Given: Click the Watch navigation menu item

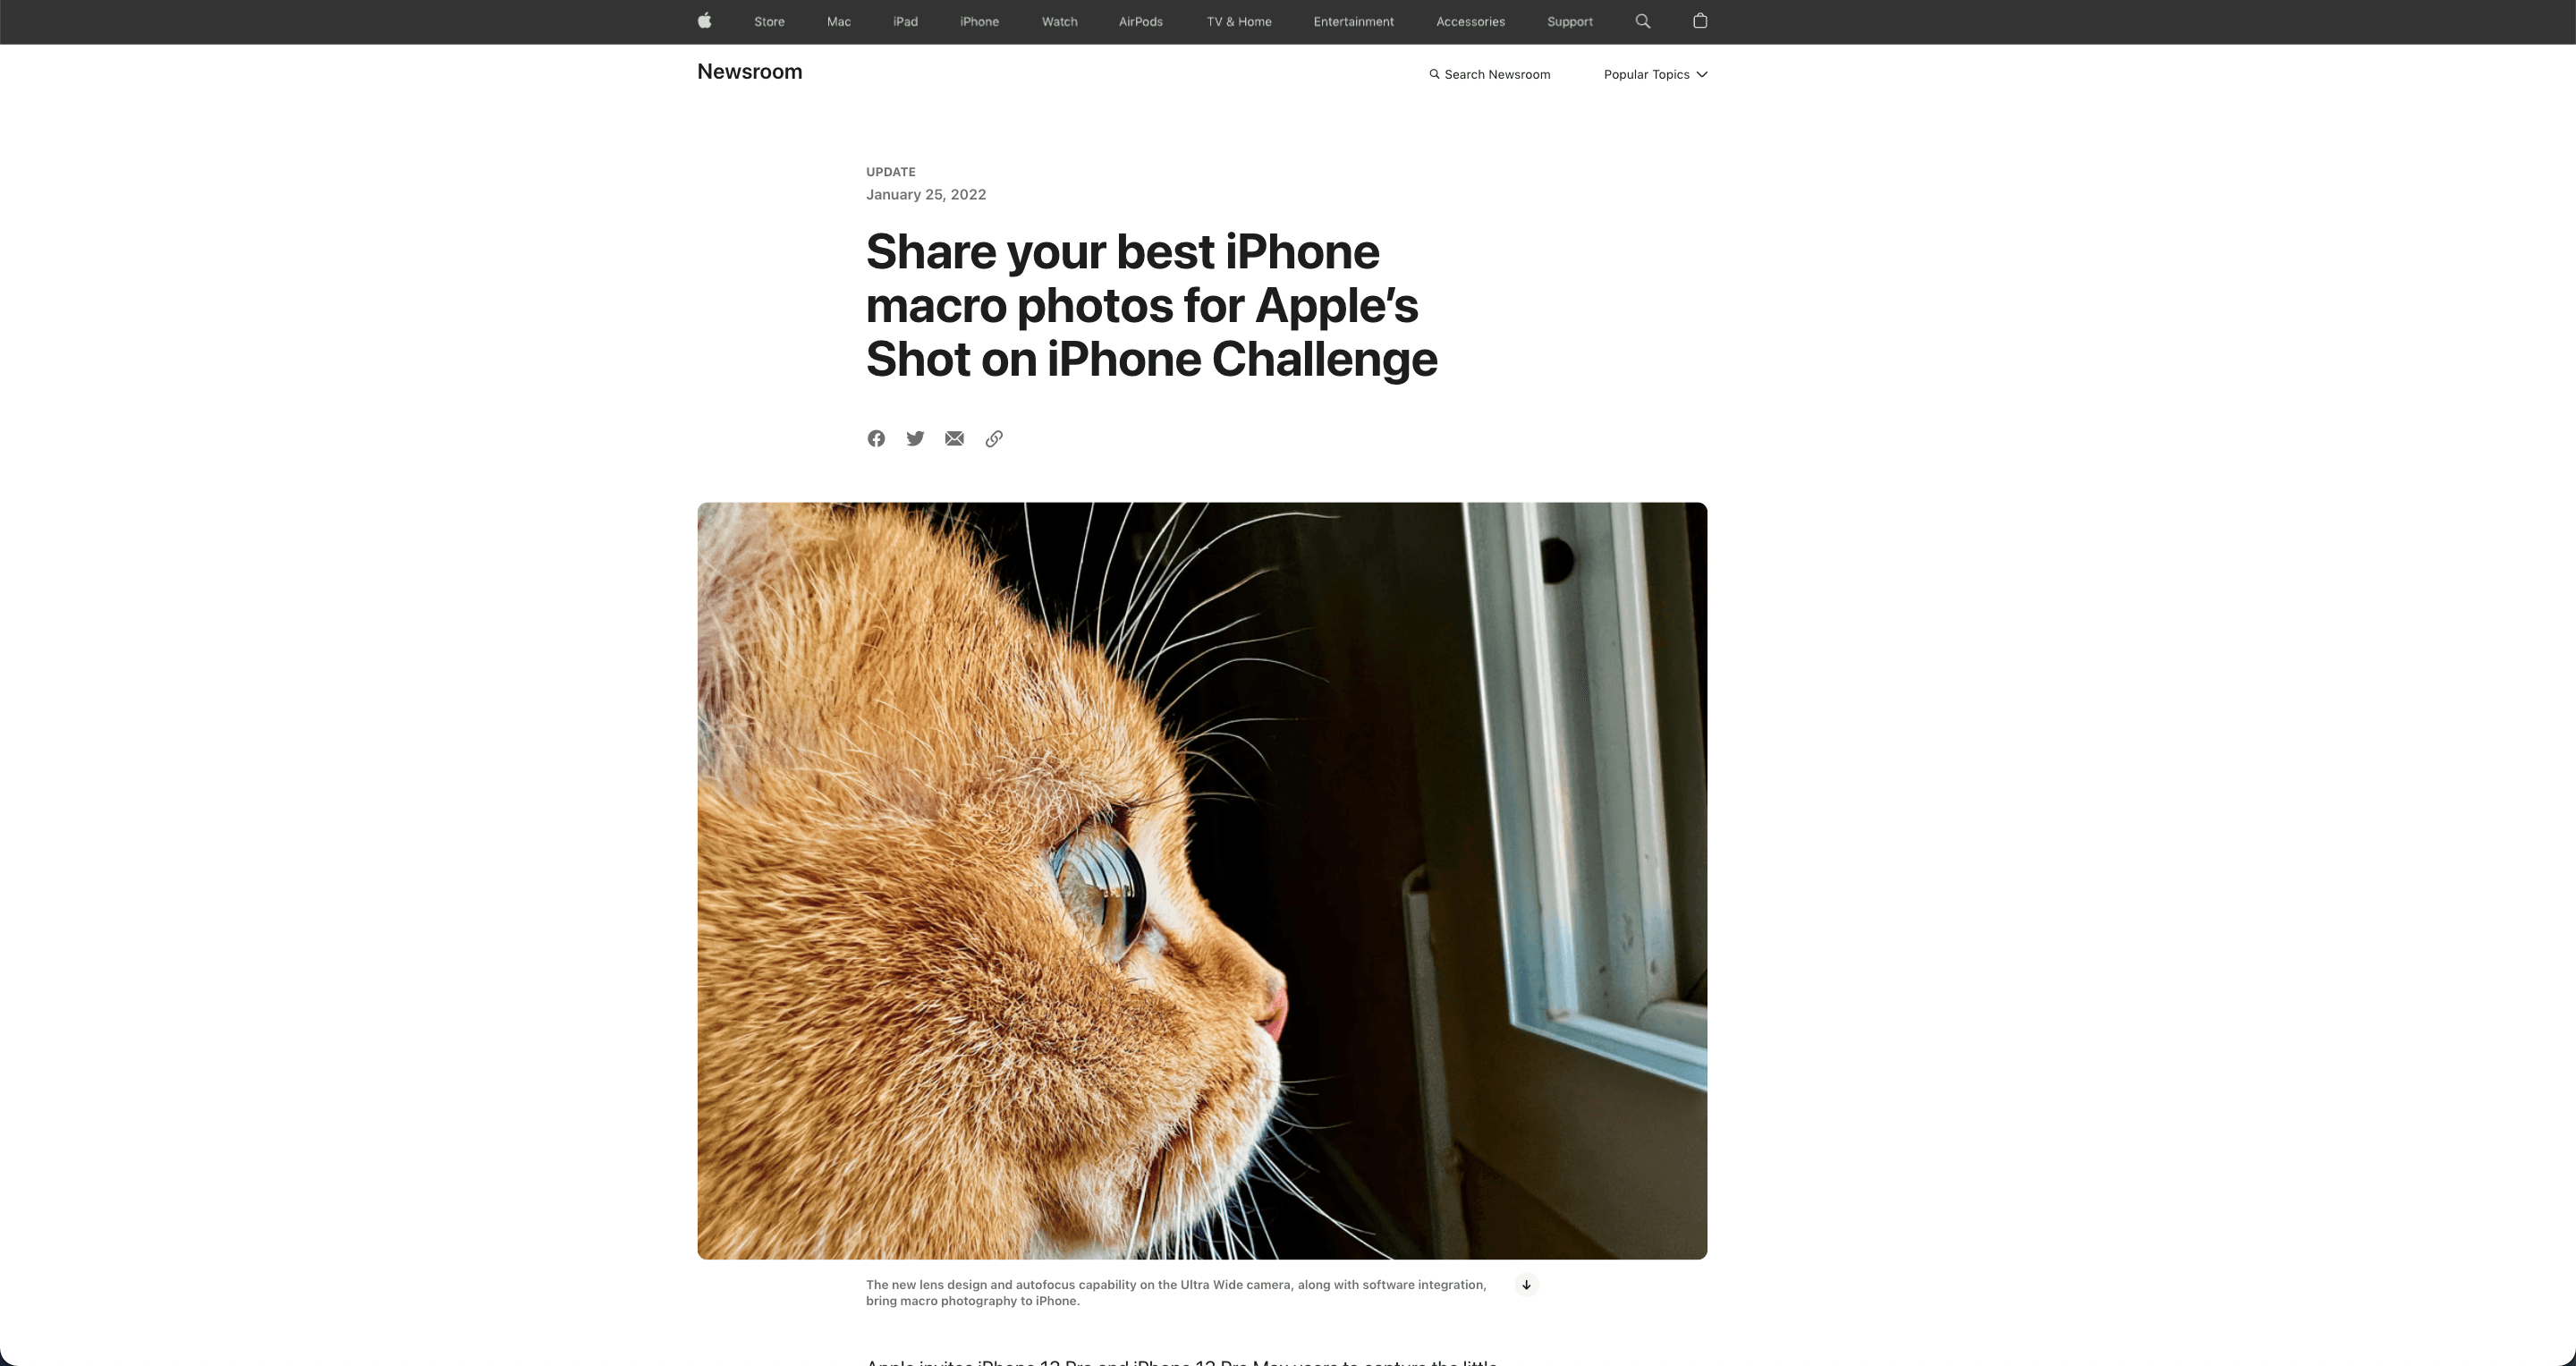Looking at the screenshot, I should [1060, 21].
